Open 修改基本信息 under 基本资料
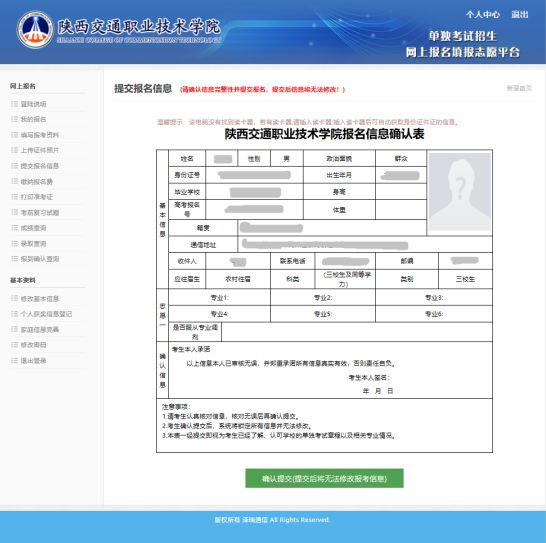This screenshot has height=543, width=546. coord(40,298)
